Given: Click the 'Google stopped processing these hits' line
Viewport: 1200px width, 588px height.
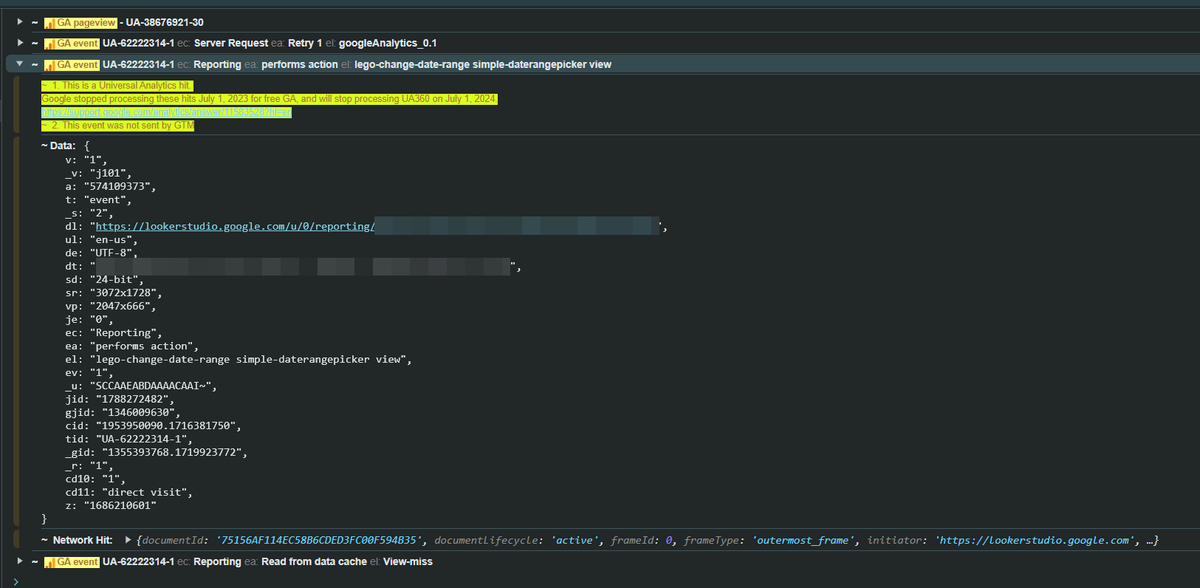Looking at the screenshot, I should tap(269, 99).
